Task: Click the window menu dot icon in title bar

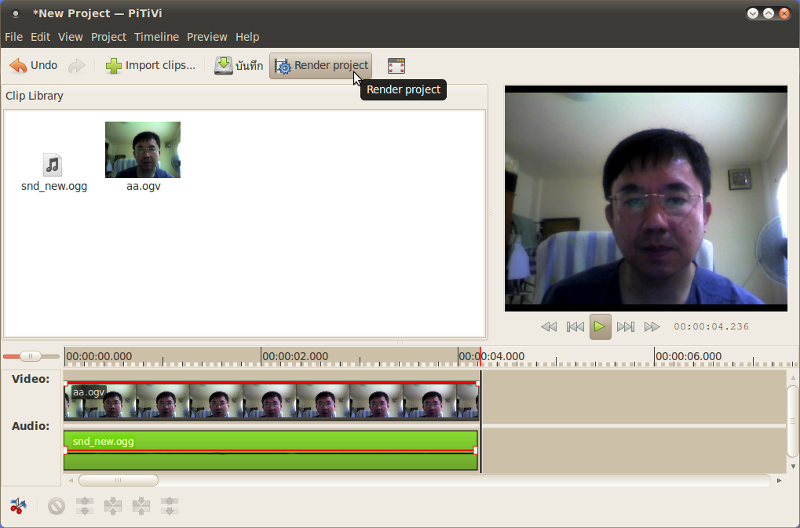Action: click(x=15, y=14)
